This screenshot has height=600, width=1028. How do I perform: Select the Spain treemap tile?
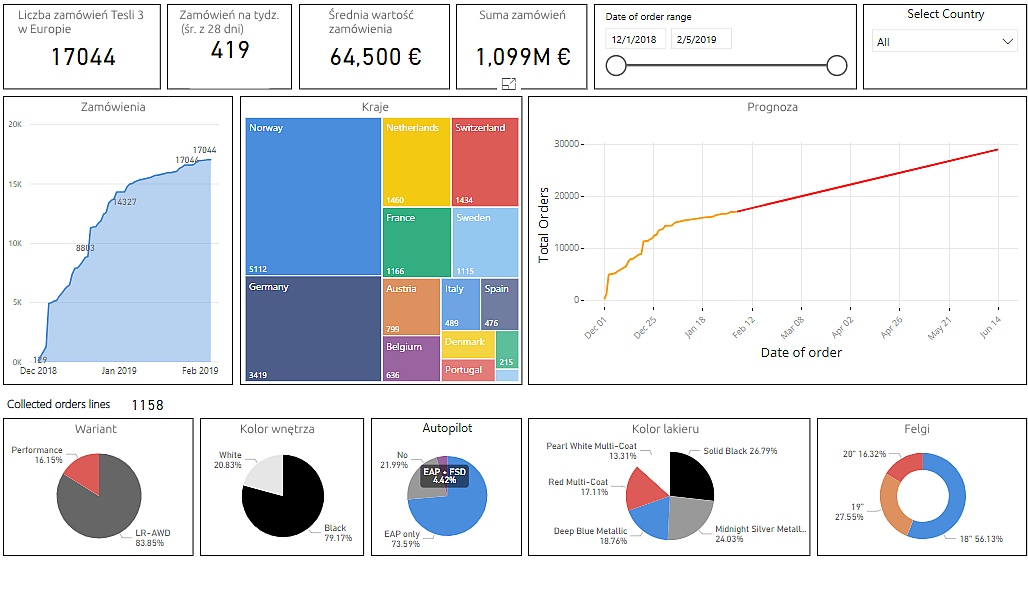(500, 304)
